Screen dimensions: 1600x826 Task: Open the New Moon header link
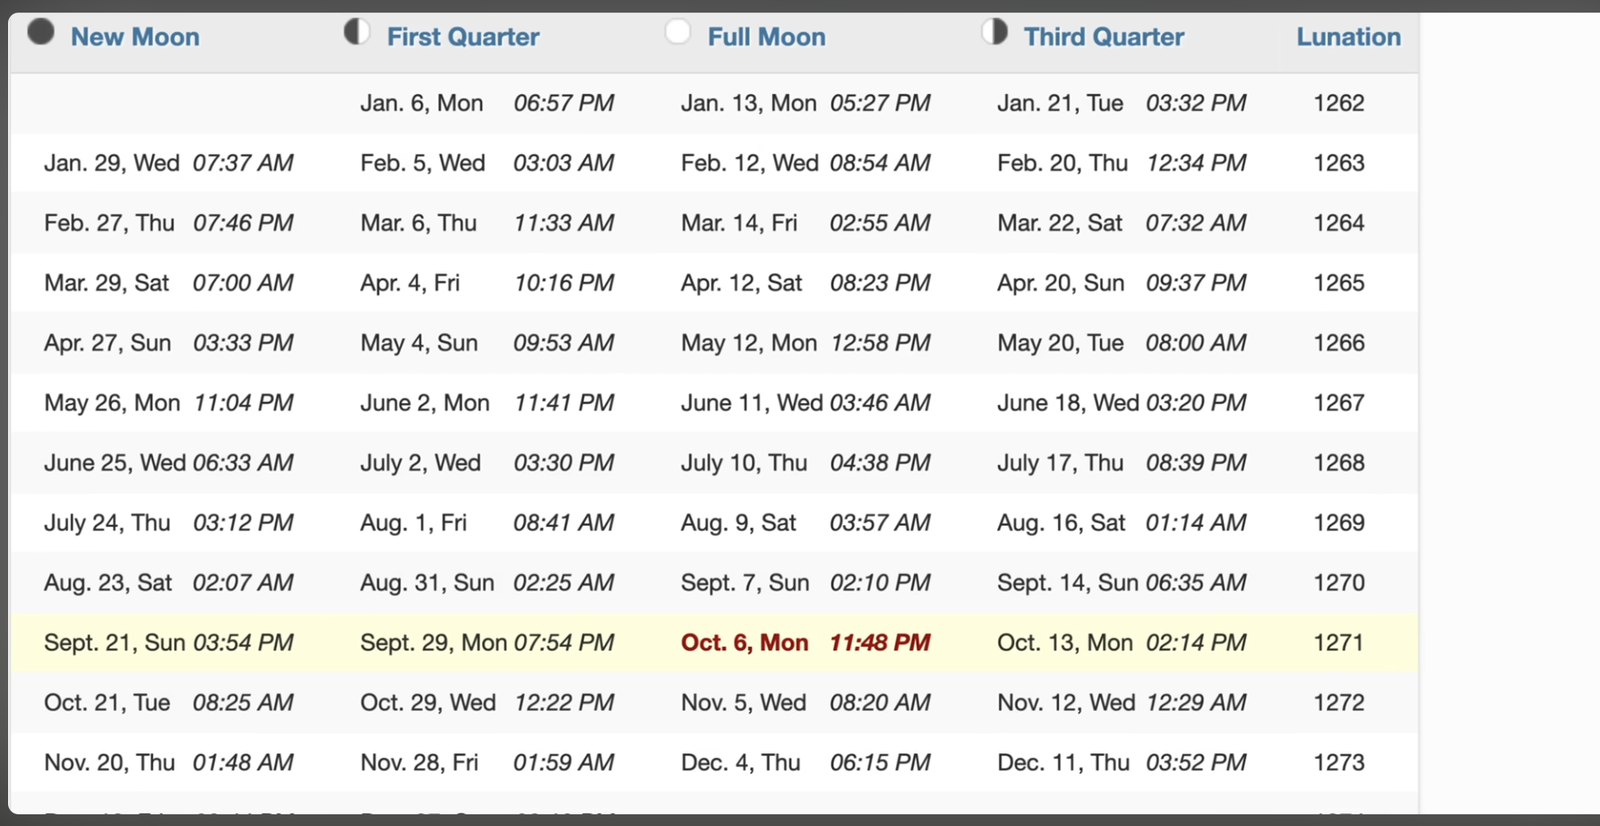tap(135, 37)
